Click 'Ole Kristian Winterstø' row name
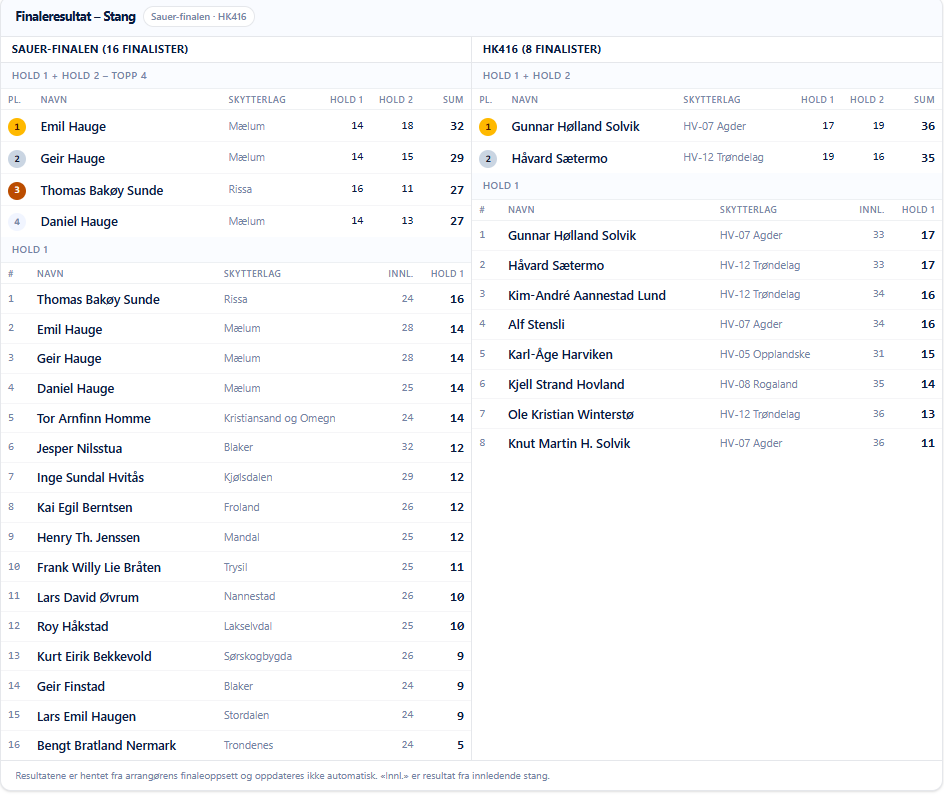 click(x=571, y=415)
